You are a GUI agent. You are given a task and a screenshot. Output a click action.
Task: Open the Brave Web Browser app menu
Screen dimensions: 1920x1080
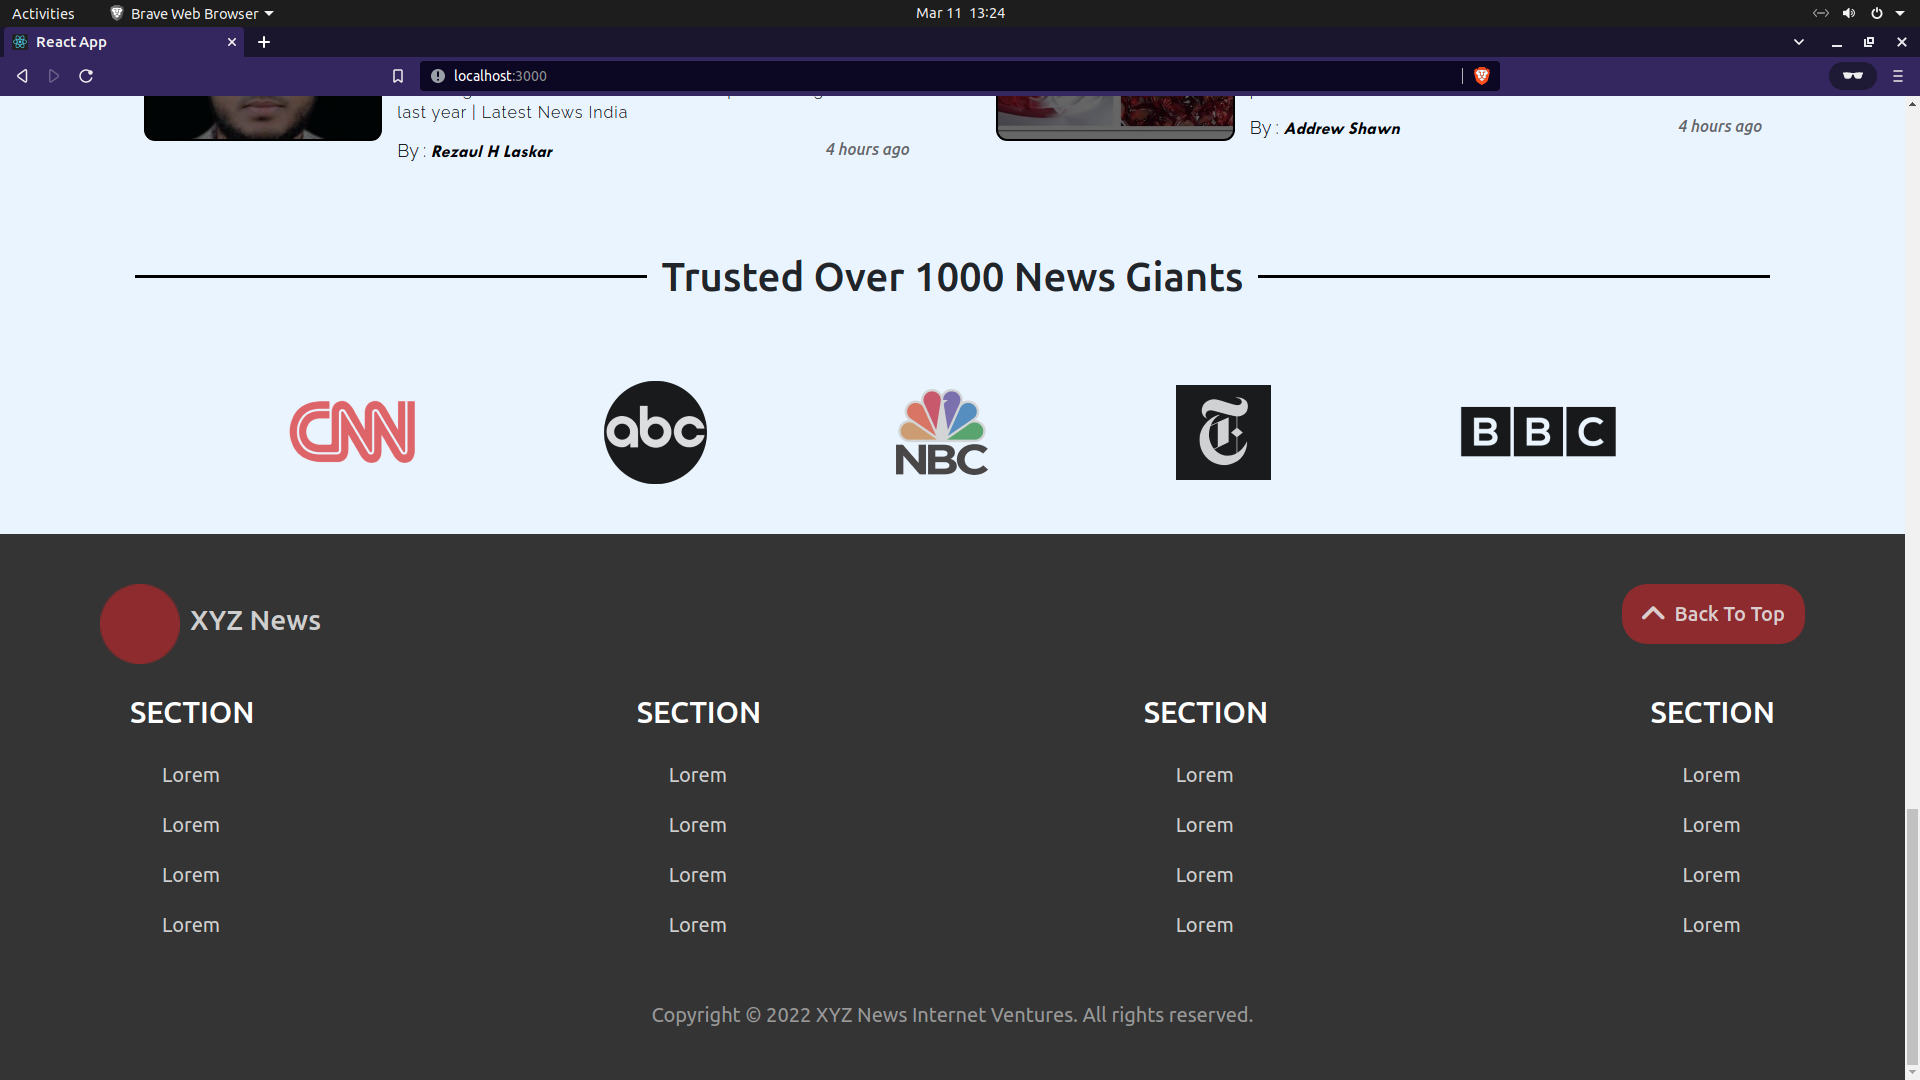tap(191, 13)
